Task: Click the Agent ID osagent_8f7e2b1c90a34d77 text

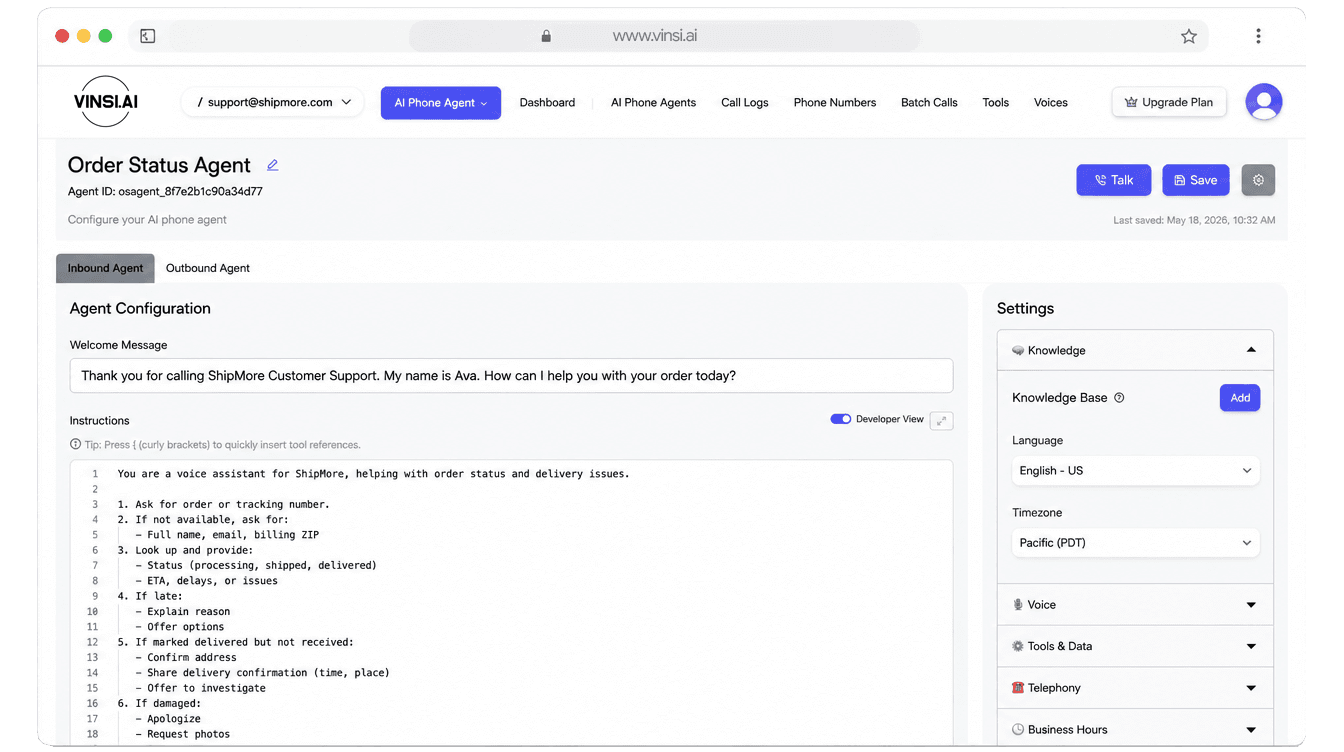Action: pyautogui.click(x=165, y=191)
